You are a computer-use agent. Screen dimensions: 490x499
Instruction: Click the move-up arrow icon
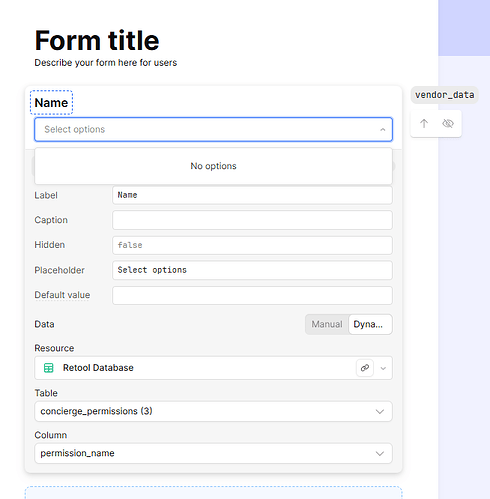coord(424,124)
